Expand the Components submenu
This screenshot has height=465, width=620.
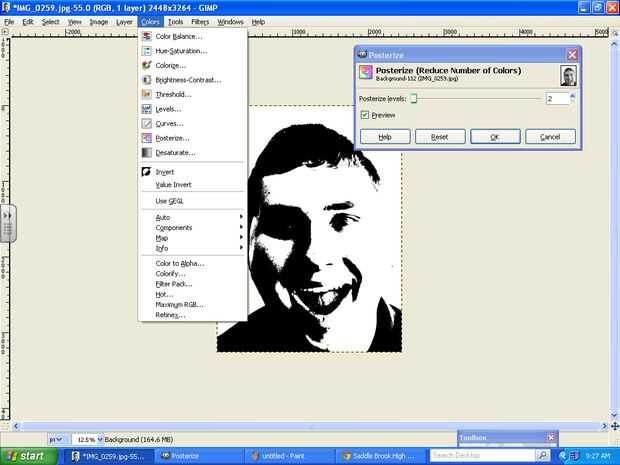[x=193, y=228]
